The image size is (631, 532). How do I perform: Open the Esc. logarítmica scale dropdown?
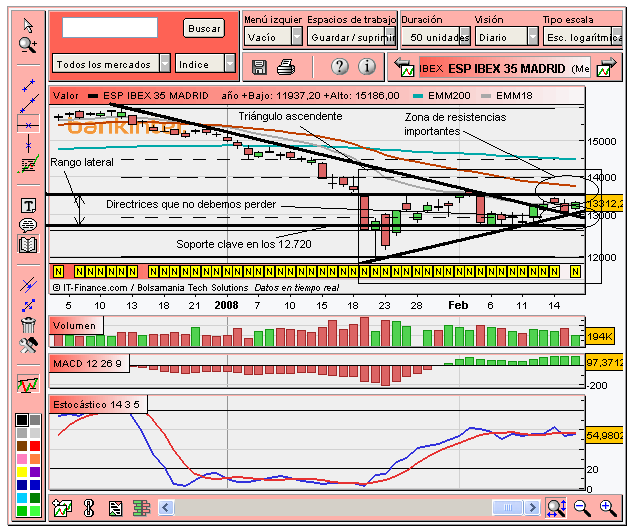[x=582, y=37]
